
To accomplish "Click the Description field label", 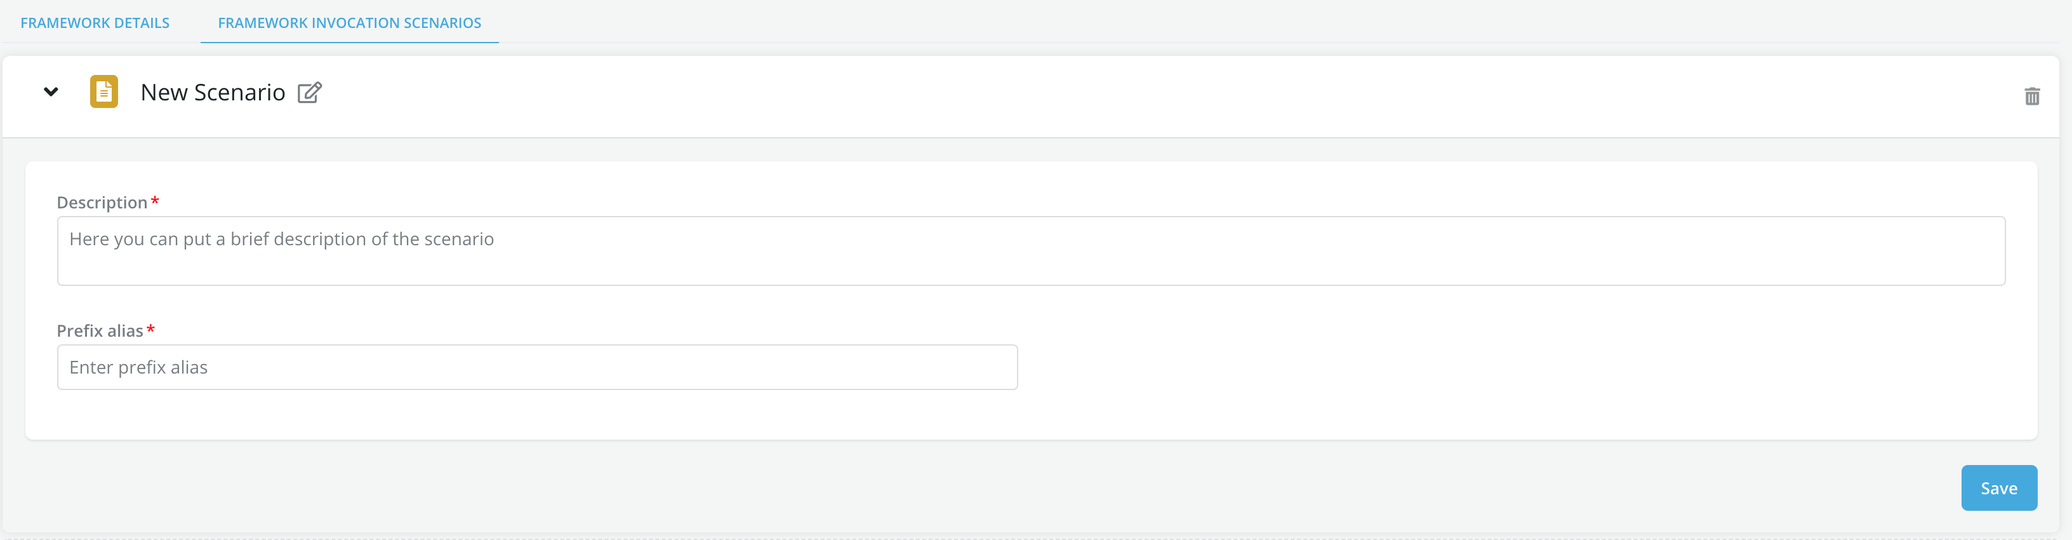I will (102, 202).
